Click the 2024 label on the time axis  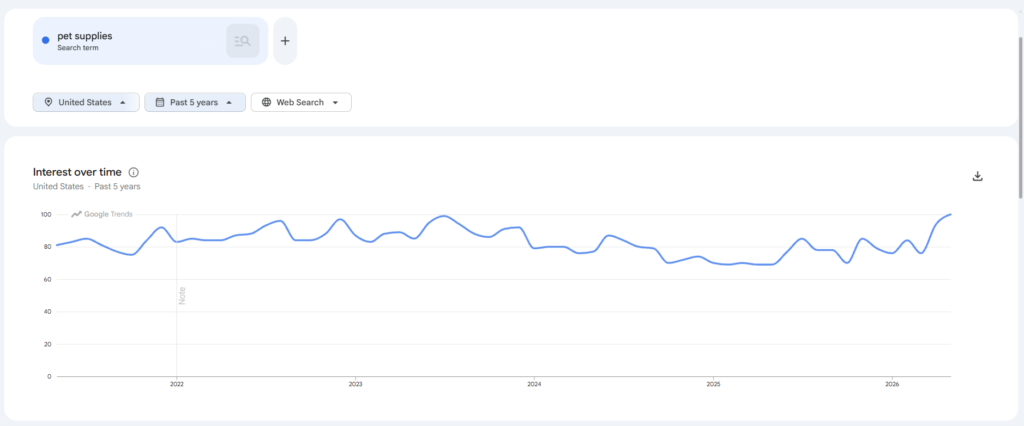[x=534, y=384]
